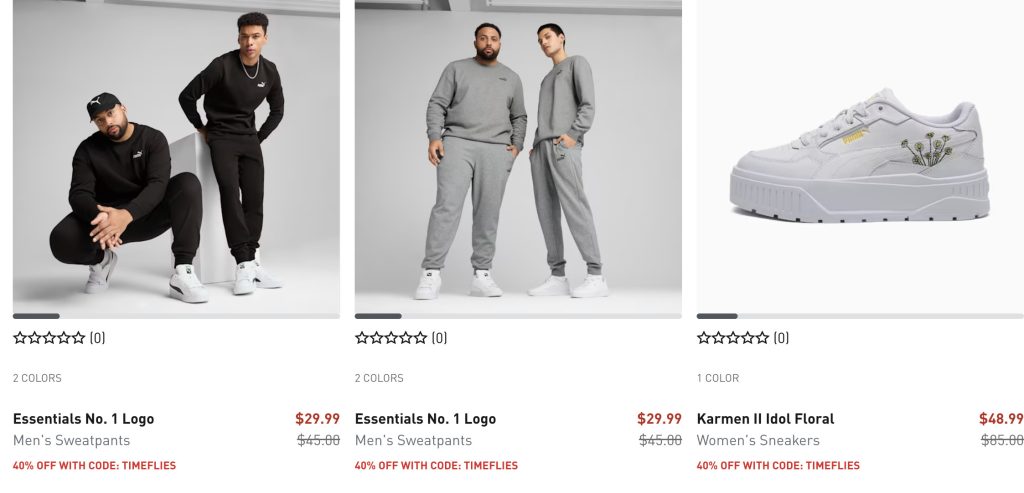Click the star rating under the gray sweatpants
This screenshot has width=1024, height=493.
[x=391, y=338]
